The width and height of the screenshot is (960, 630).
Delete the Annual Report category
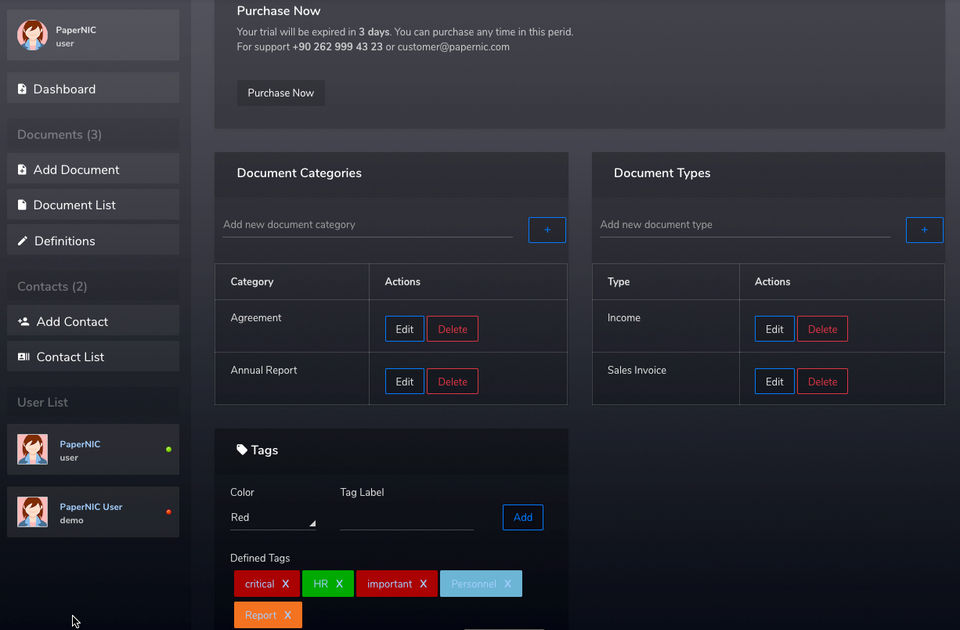(452, 381)
